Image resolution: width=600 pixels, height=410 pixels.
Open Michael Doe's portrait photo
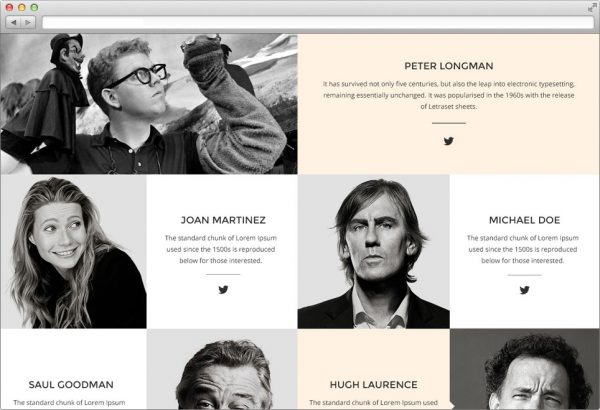point(373,252)
